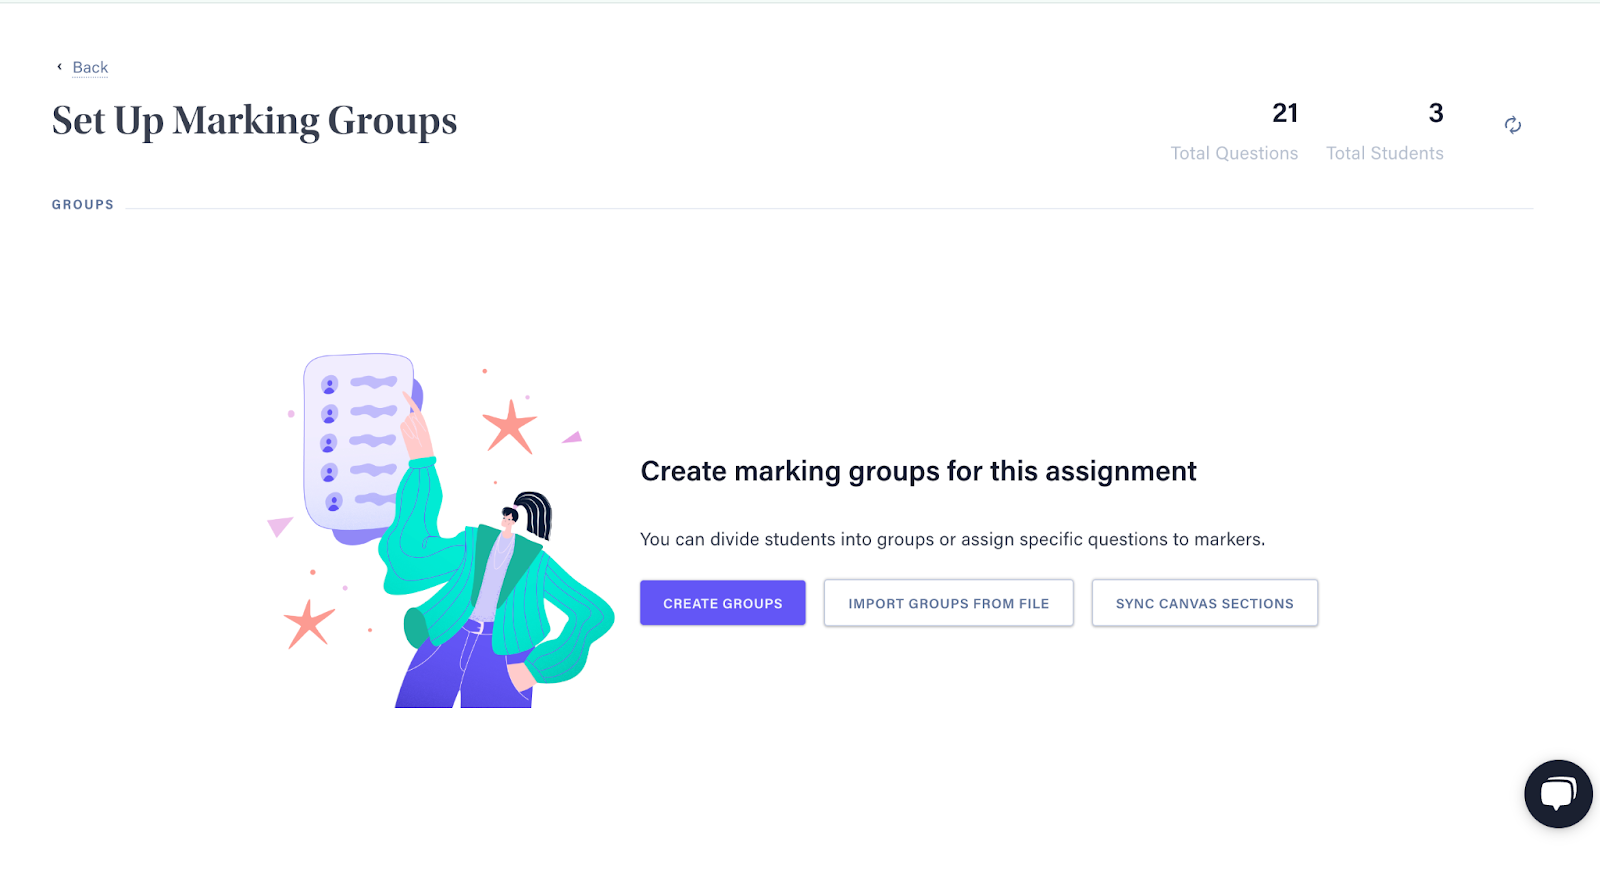Select the Set Up Marking Groups heading
This screenshot has height=880, width=1600.
(x=255, y=121)
